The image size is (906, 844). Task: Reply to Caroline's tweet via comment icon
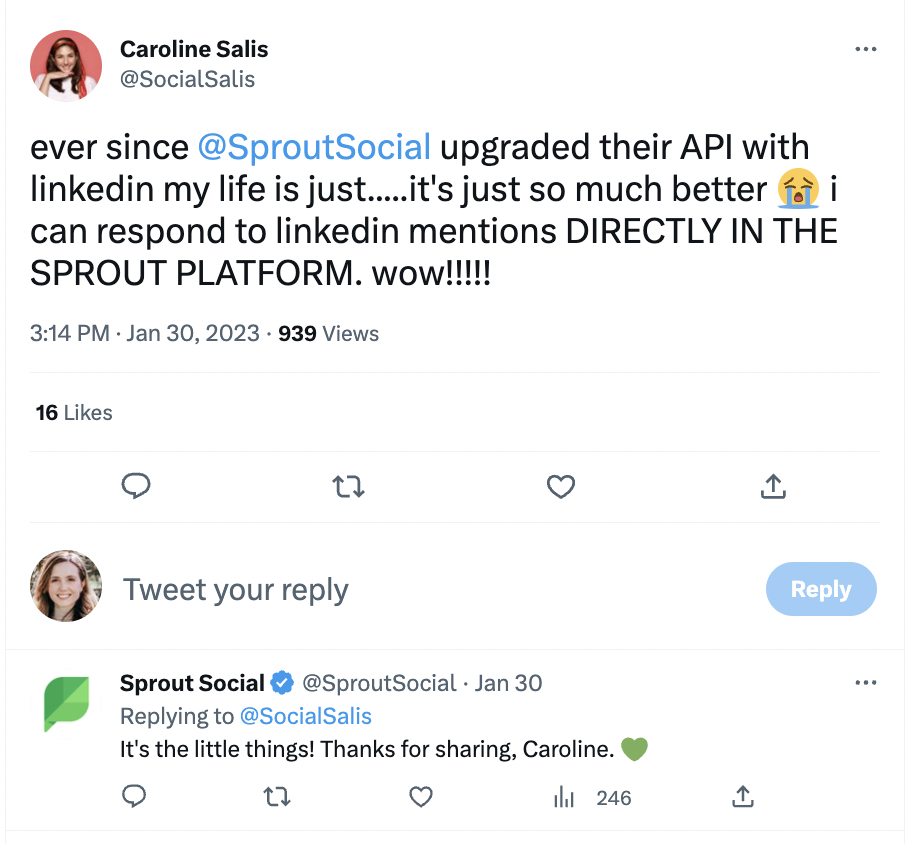click(135, 486)
